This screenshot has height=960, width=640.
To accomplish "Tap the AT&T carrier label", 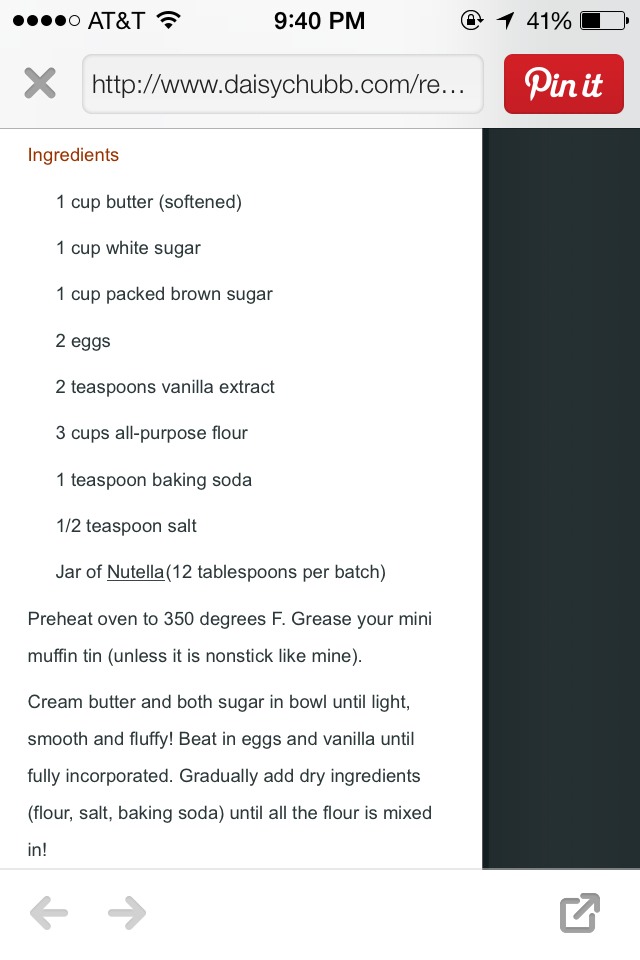I will pyautogui.click(x=116, y=21).
